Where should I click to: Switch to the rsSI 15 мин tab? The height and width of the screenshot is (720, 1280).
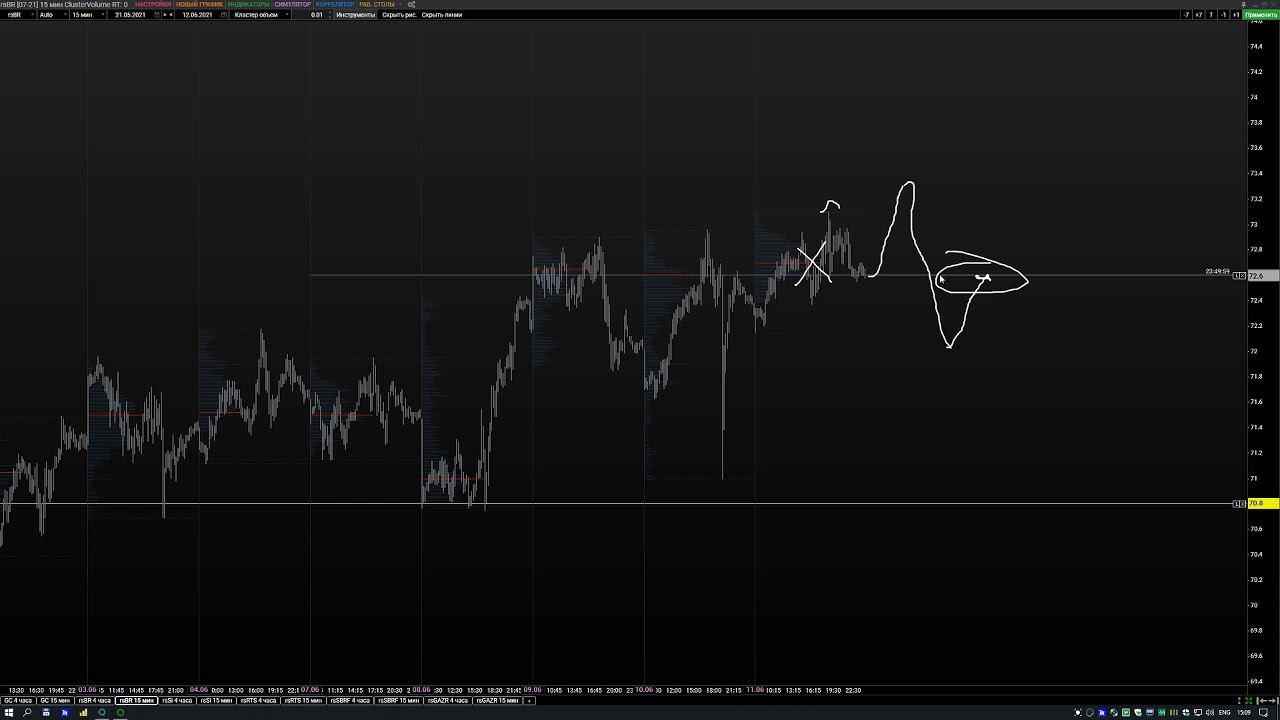(x=216, y=700)
